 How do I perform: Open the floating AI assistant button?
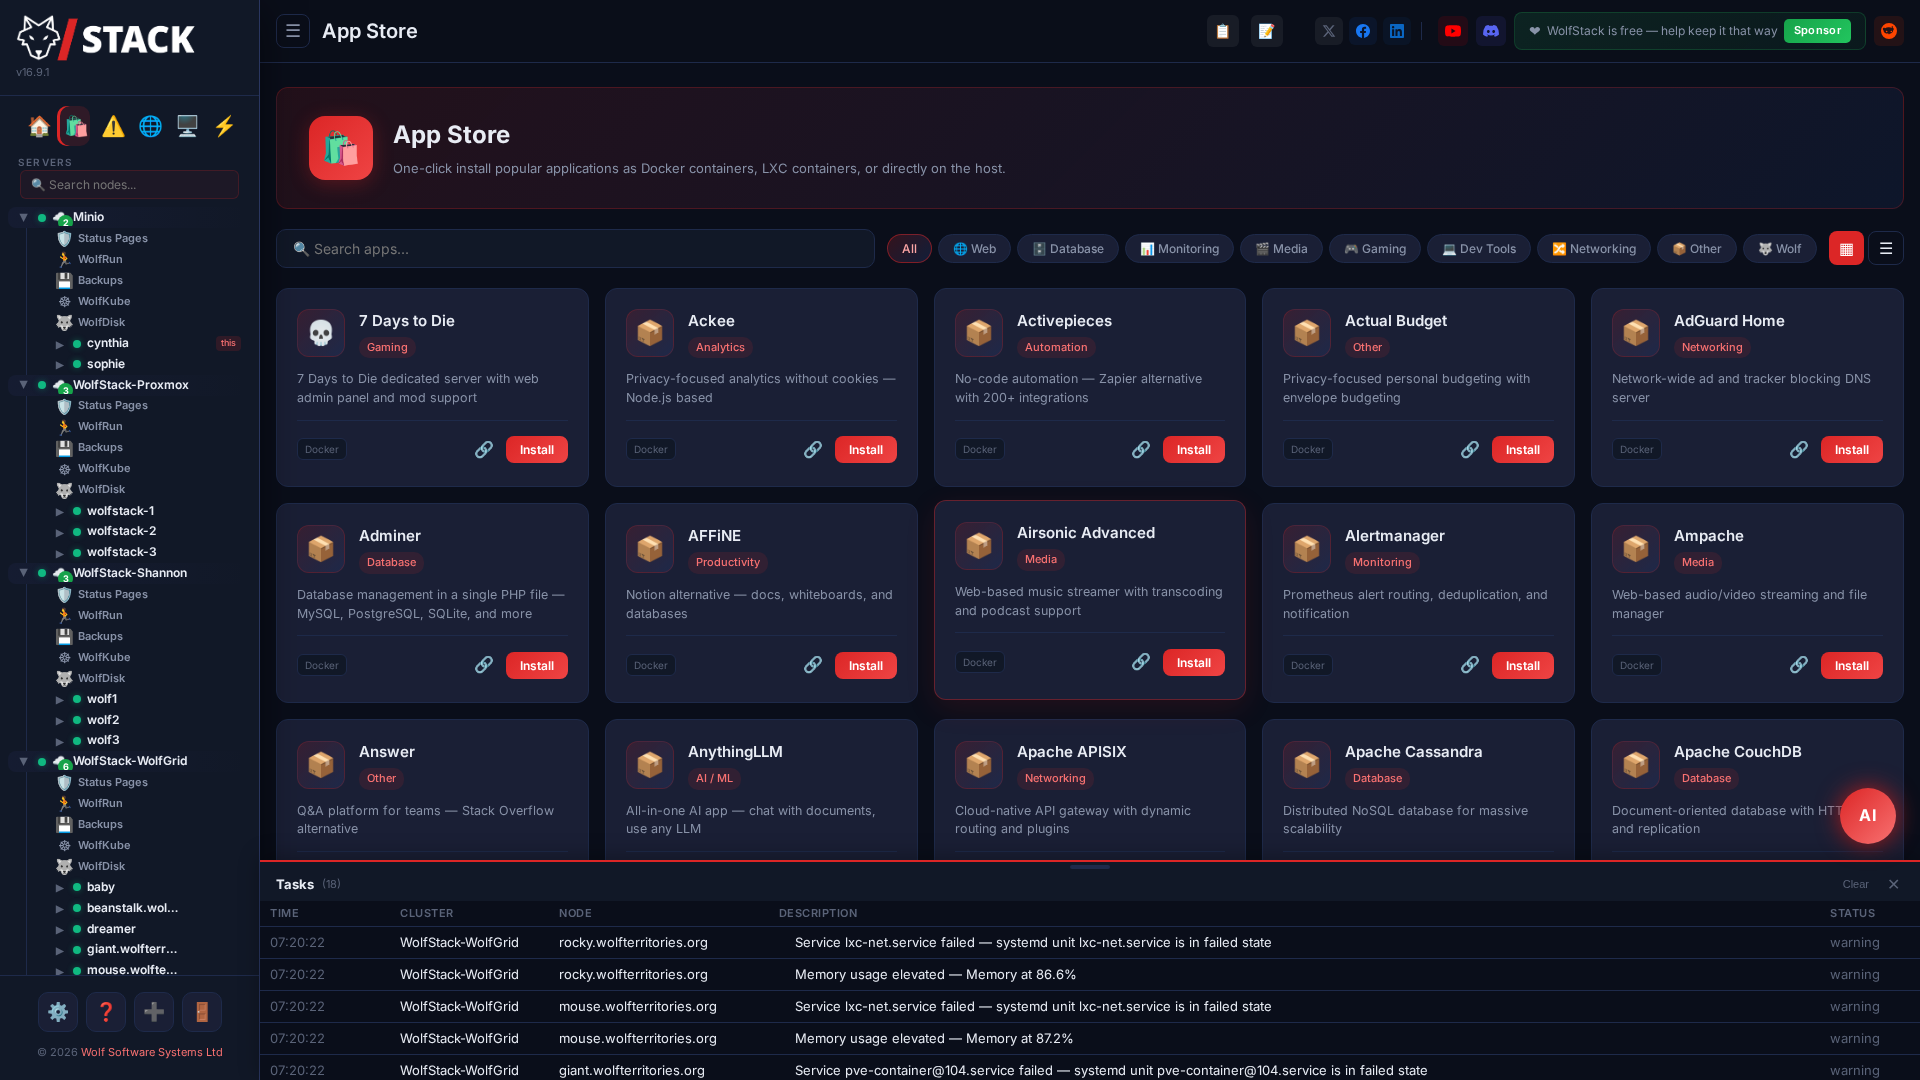(1867, 816)
